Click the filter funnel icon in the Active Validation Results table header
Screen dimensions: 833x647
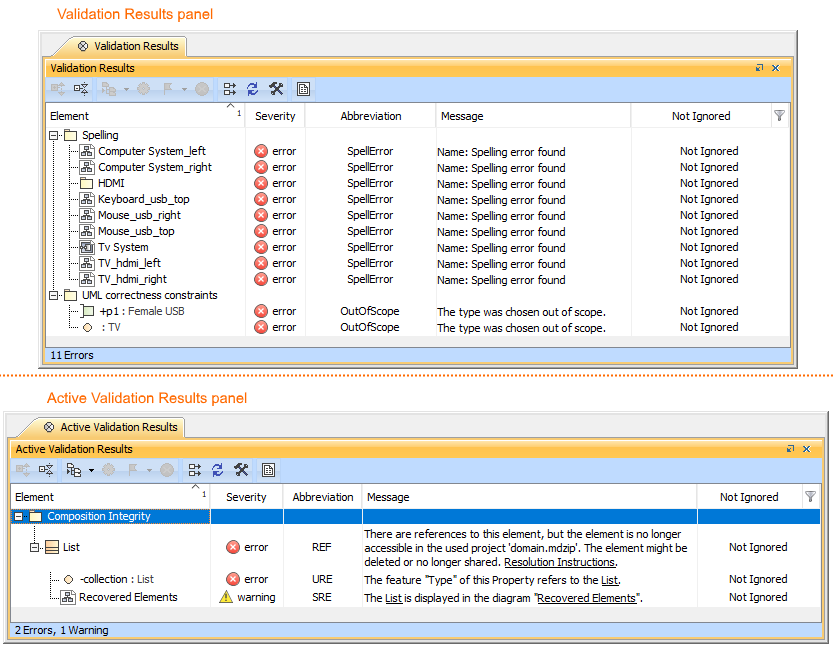pyautogui.click(x=810, y=497)
